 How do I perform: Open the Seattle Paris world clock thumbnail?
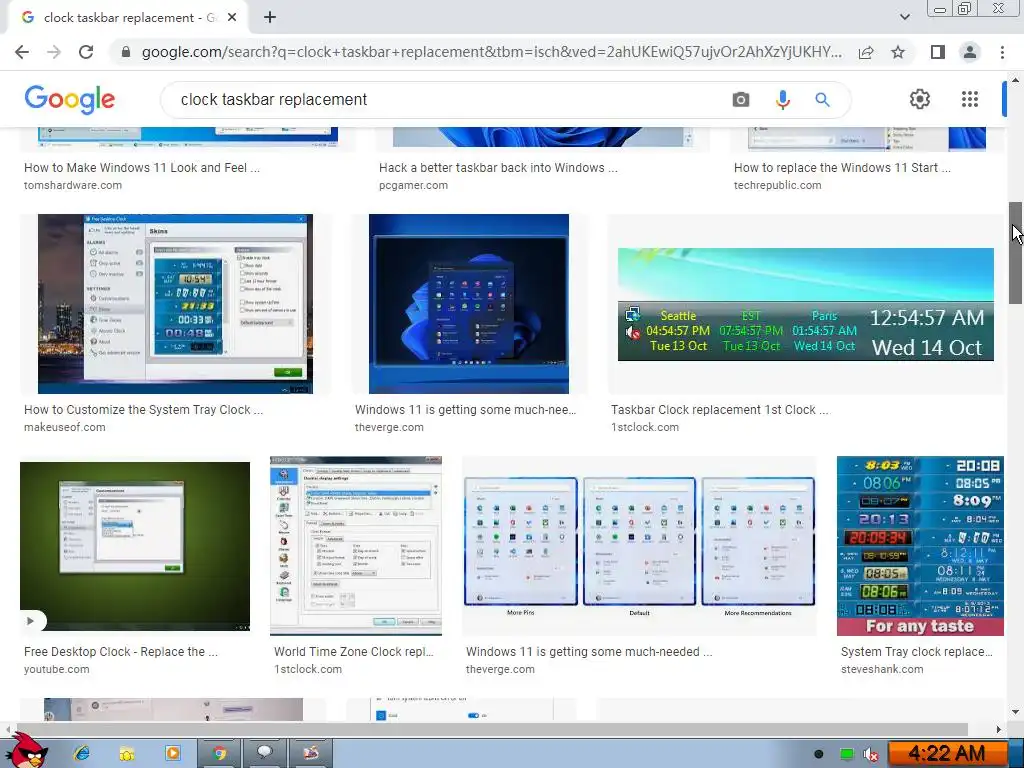806,304
